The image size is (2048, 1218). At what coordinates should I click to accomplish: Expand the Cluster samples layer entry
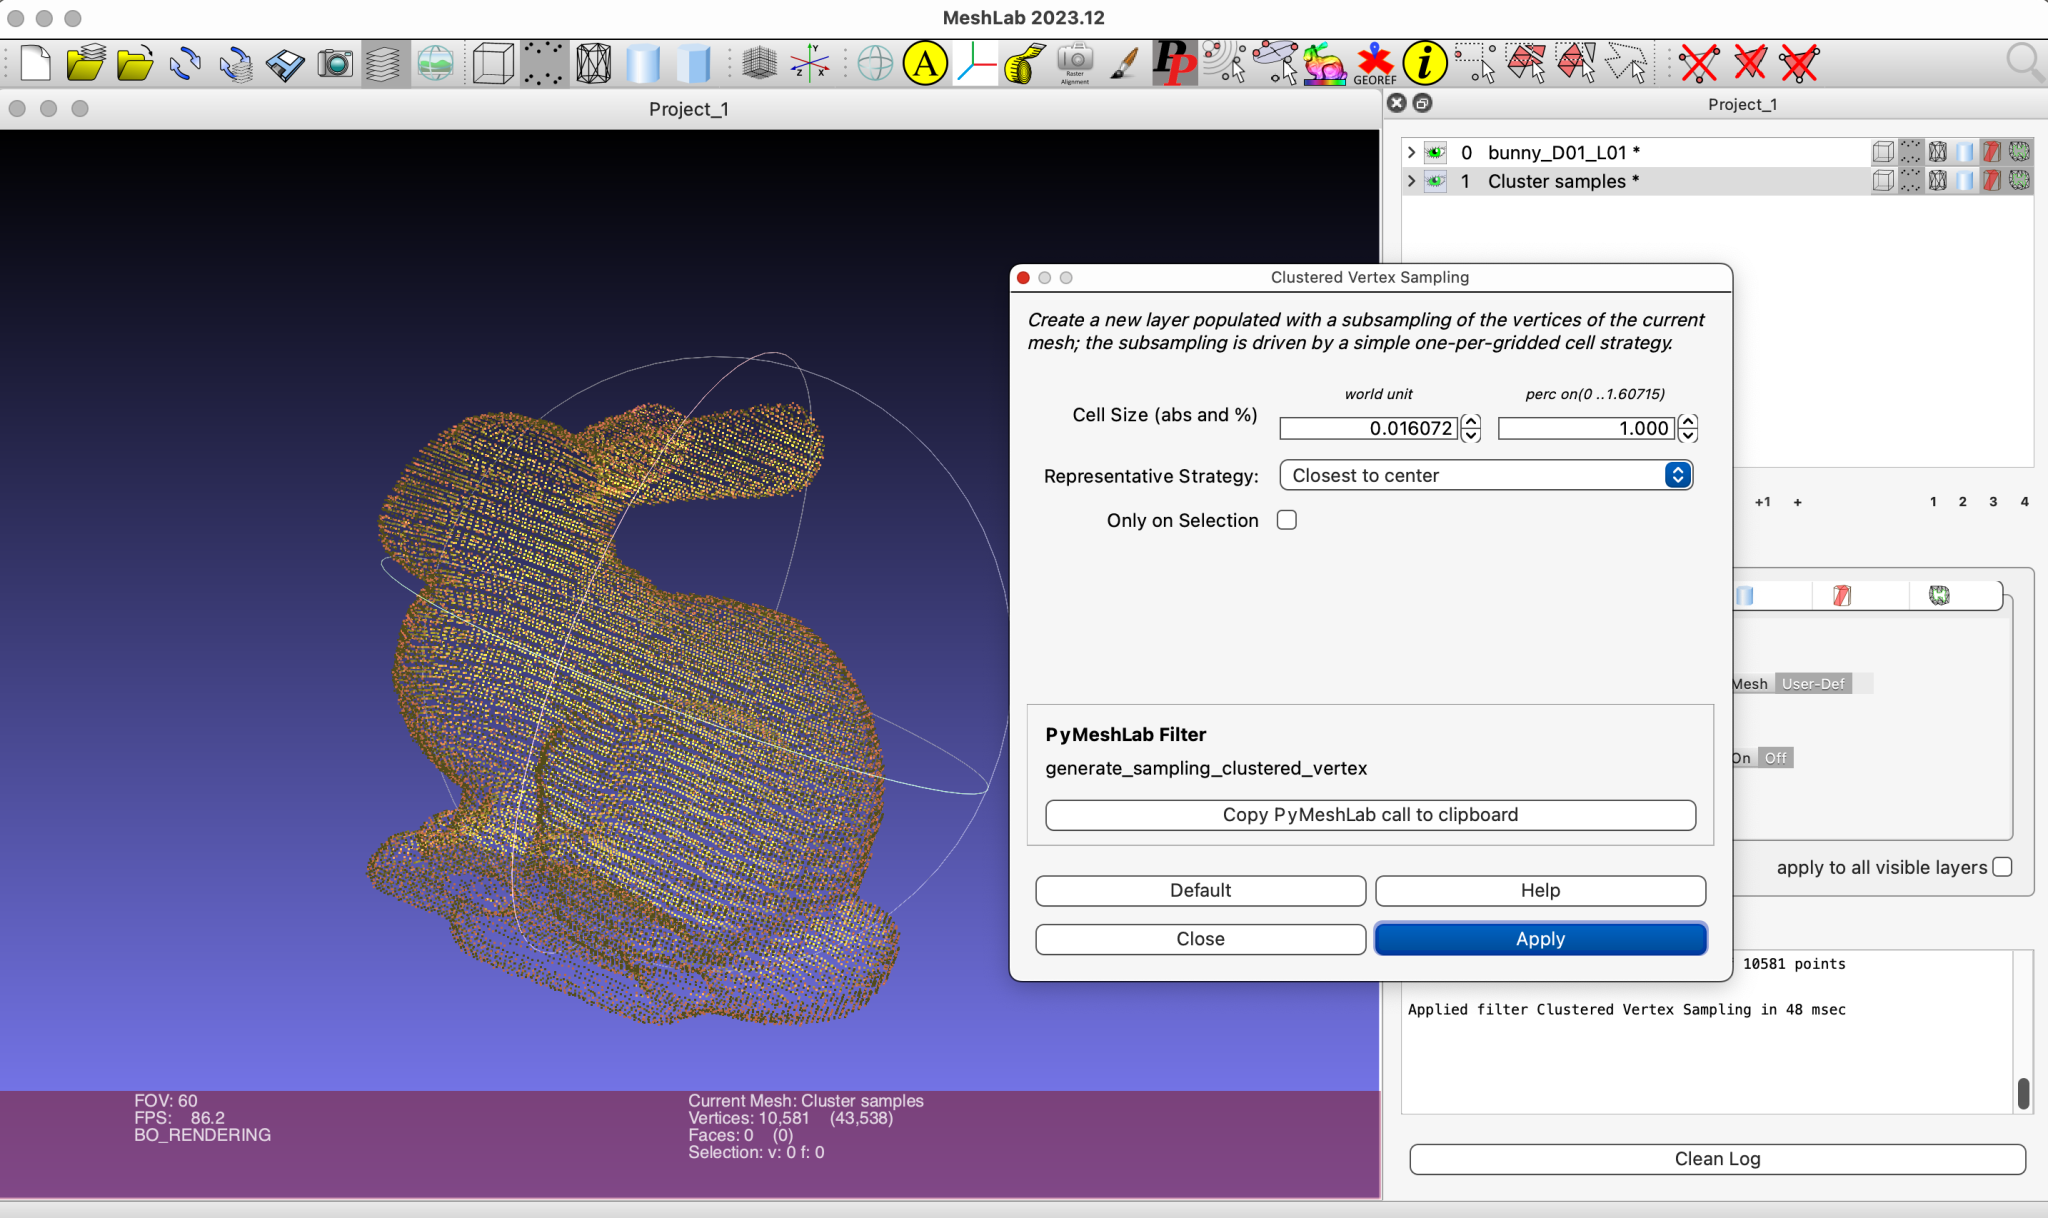coord(1411,181)
